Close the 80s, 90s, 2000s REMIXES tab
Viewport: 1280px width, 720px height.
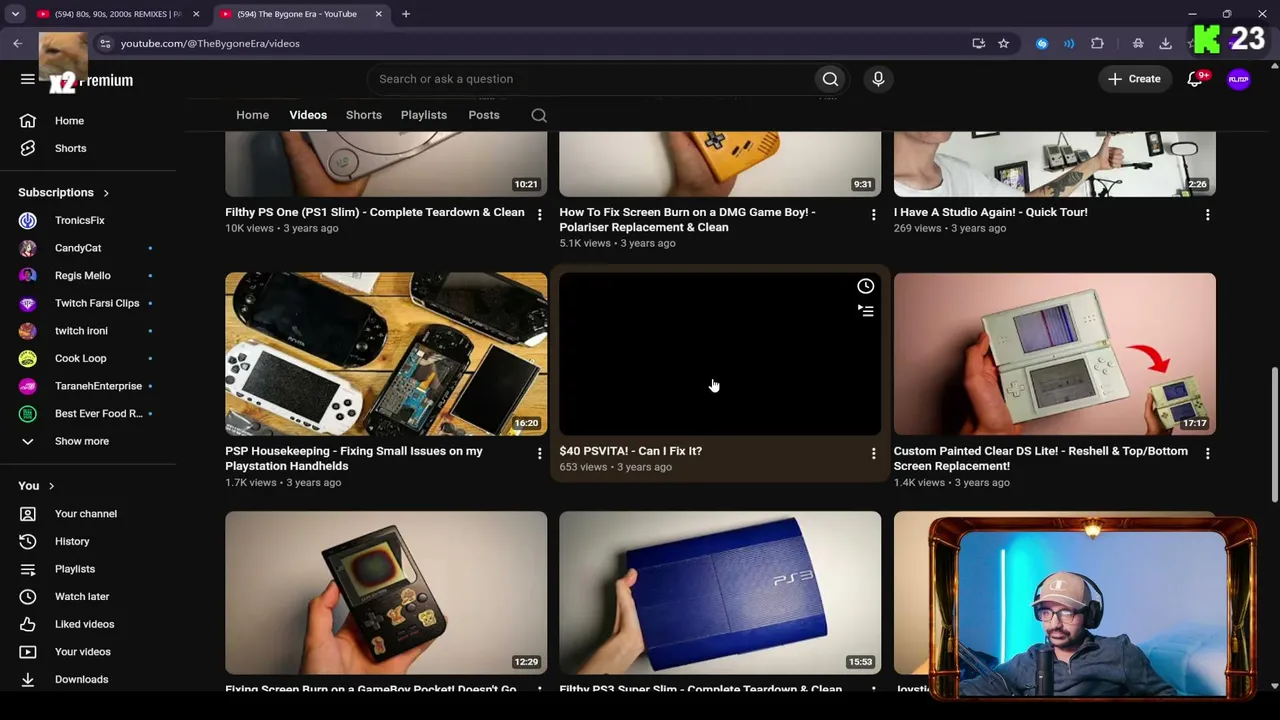196,14
